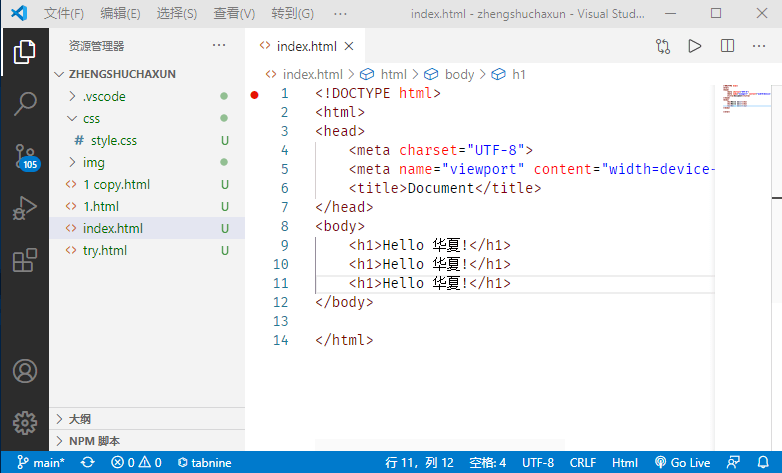Collapse the css folder
This screenshot has width=782, height=473.
point(91,119)
